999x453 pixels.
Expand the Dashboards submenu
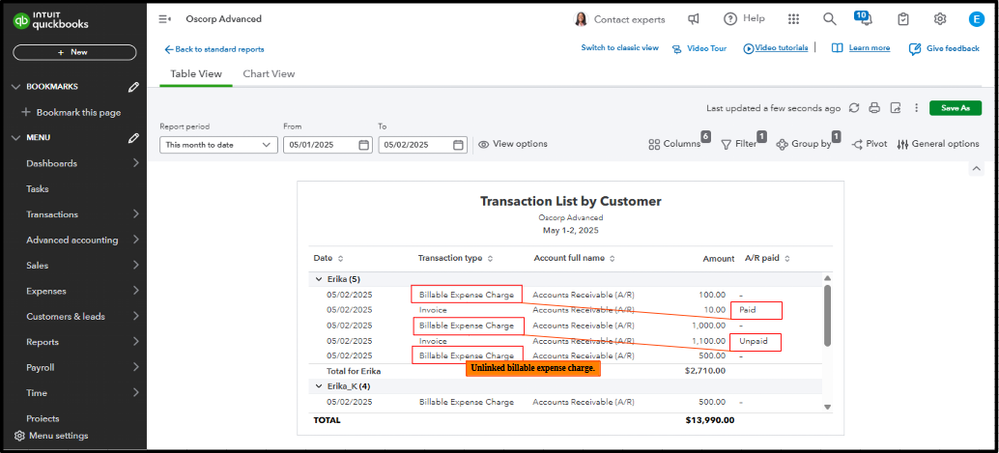pyautogui.click(x=136, y=163)
